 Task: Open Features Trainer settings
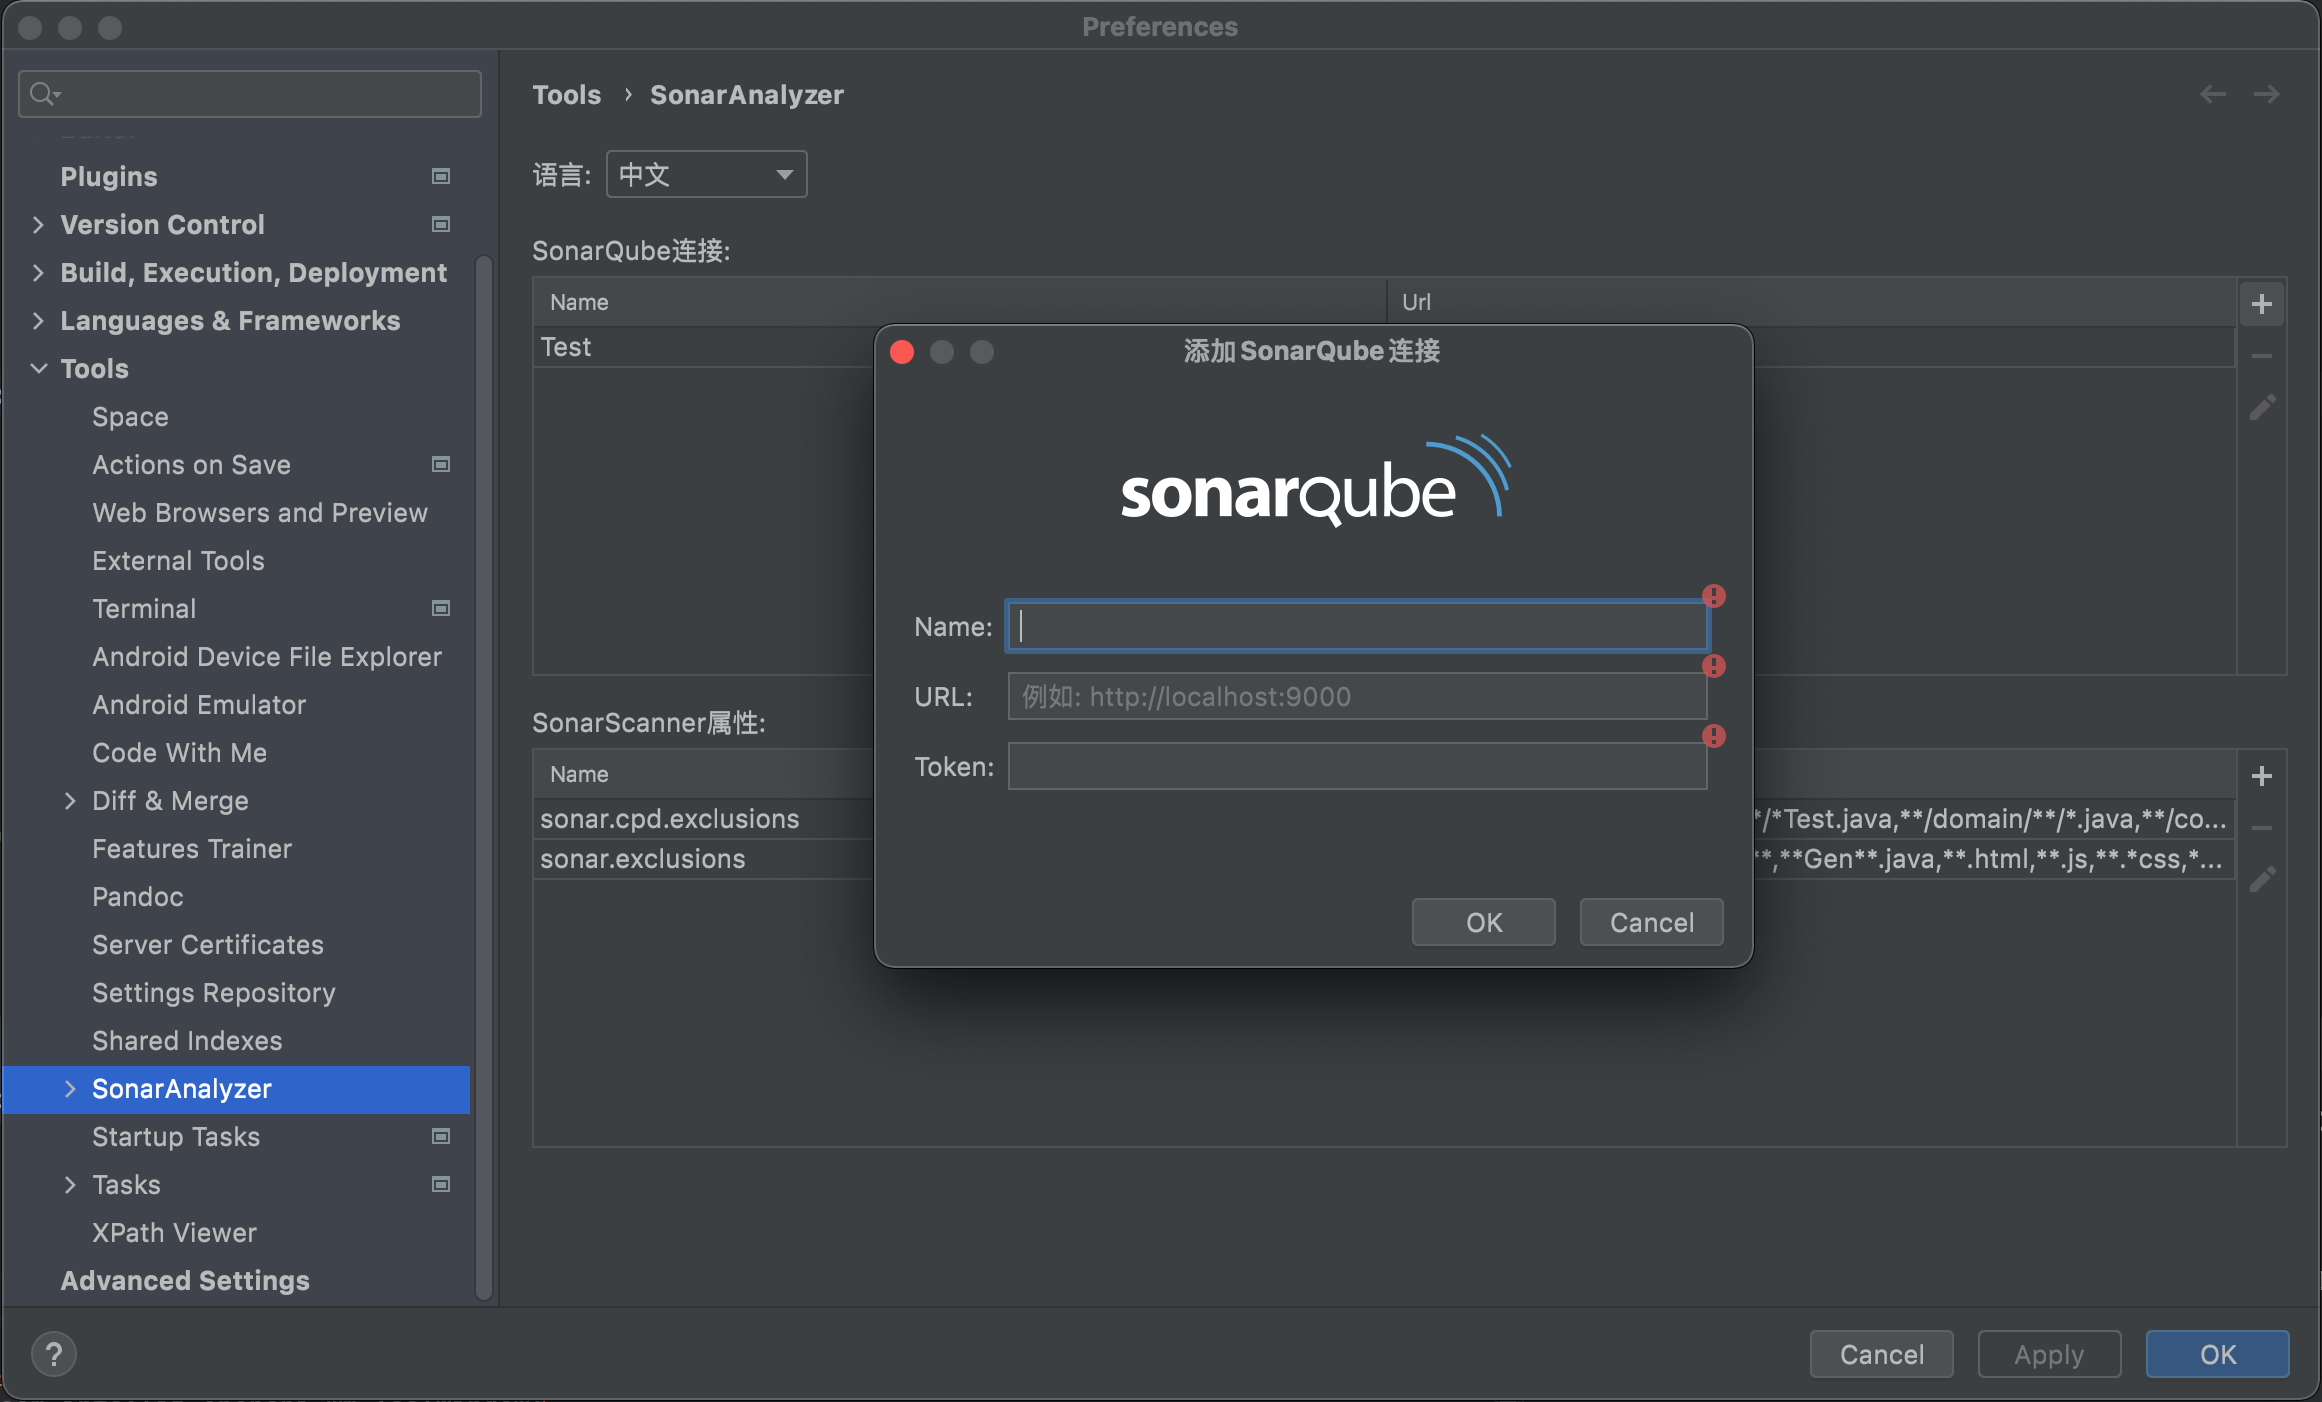tap(192, 848)
